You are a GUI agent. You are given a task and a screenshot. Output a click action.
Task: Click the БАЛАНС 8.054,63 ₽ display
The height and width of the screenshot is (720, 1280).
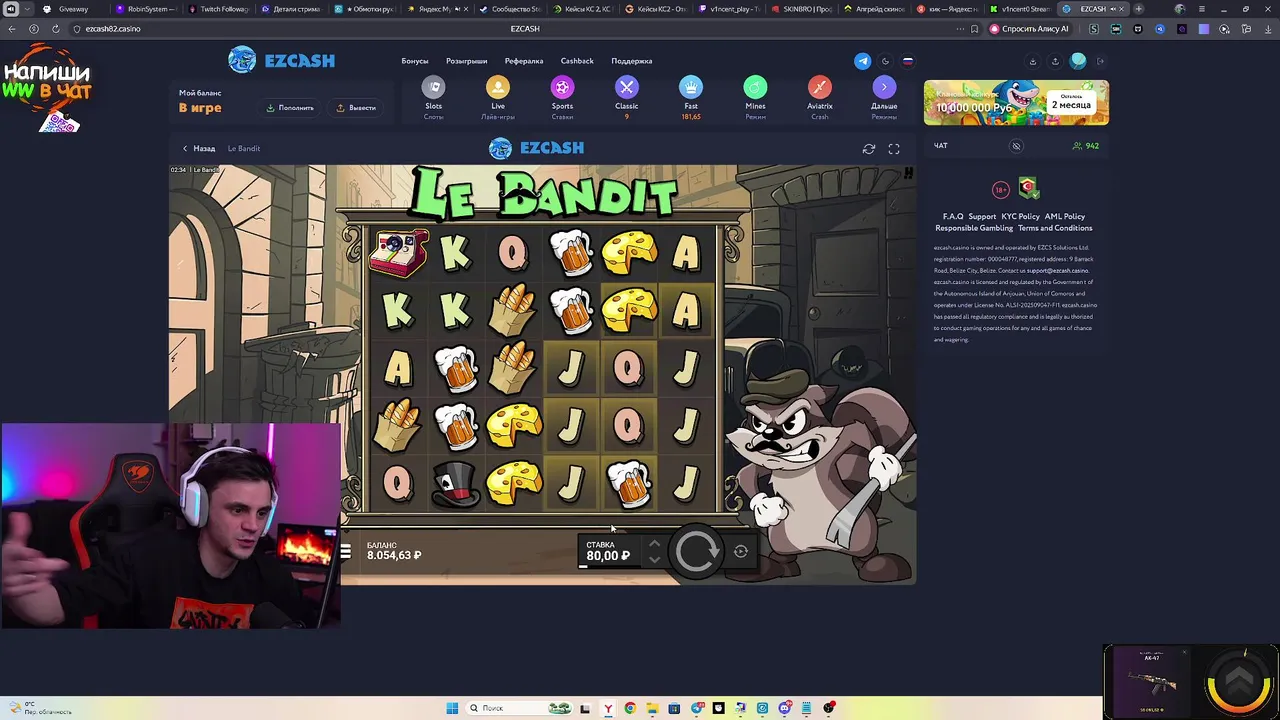point(394,551)
